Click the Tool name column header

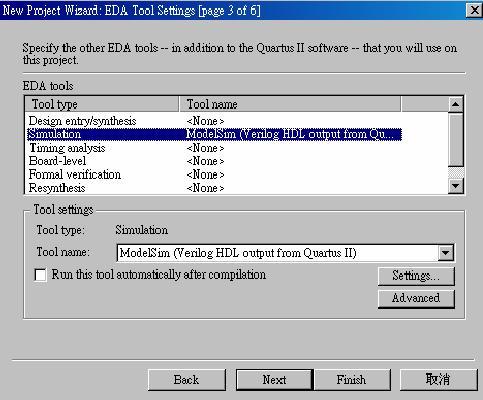pyautogui.click(x=290, y=104)
